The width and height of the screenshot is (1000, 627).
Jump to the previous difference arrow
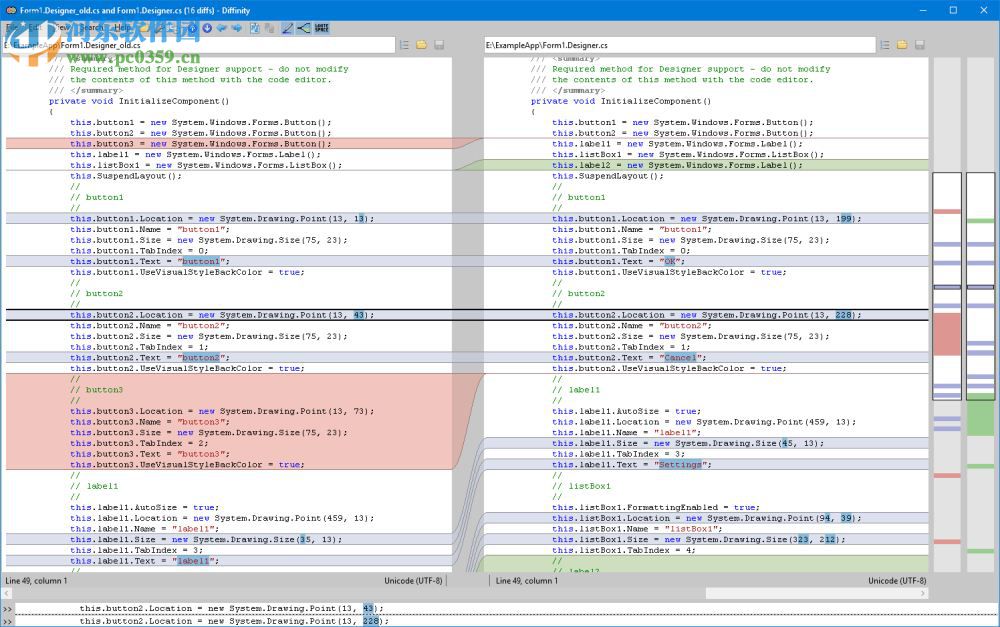coord(193,28)
